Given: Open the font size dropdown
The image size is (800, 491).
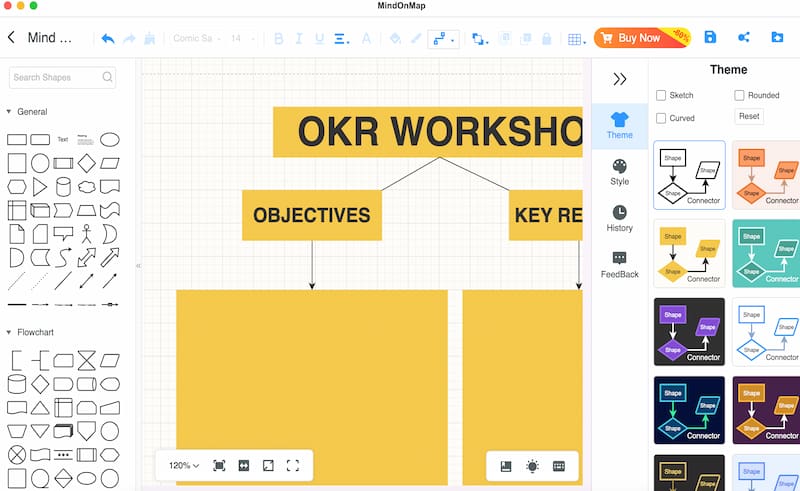Looking at the screenshot, I should [241, 38].
